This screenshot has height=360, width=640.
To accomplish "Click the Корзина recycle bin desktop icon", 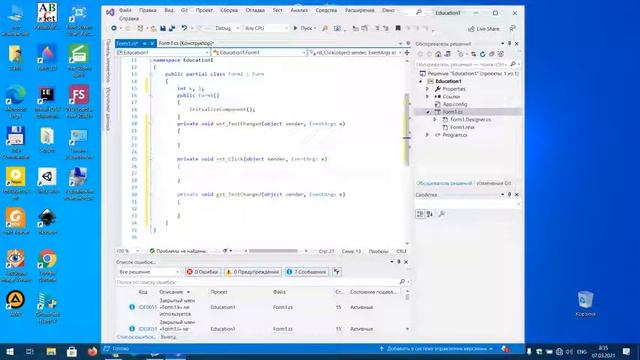I will click(x=585, y=304).
